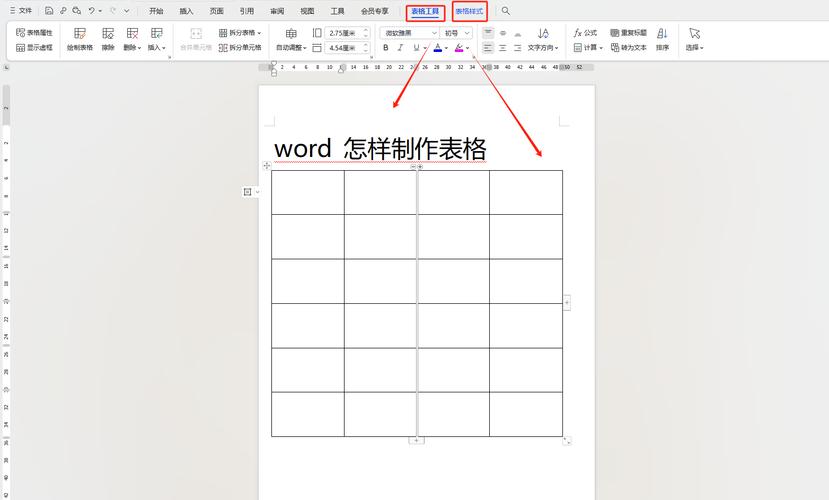Click the Save icon in quick access bar
The width and height of the screenshot is (829, 500).
click(49, 11)
